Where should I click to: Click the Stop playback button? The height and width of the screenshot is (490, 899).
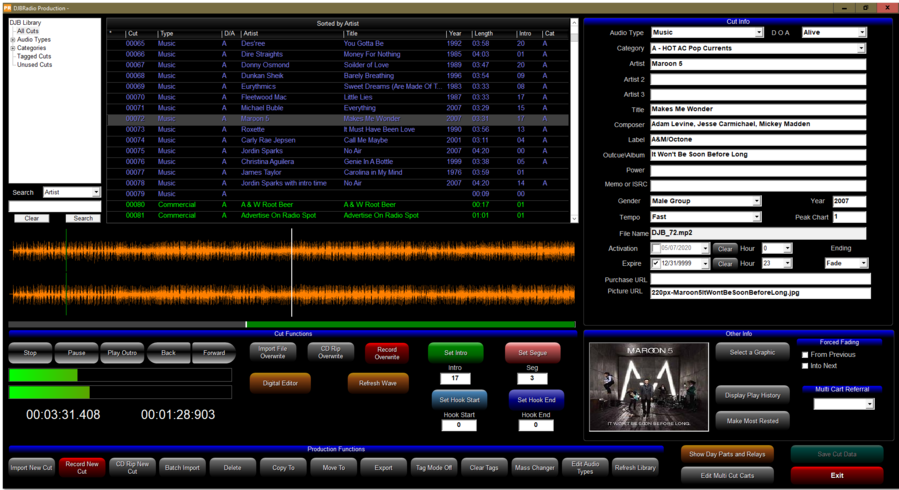coord(30,353)
